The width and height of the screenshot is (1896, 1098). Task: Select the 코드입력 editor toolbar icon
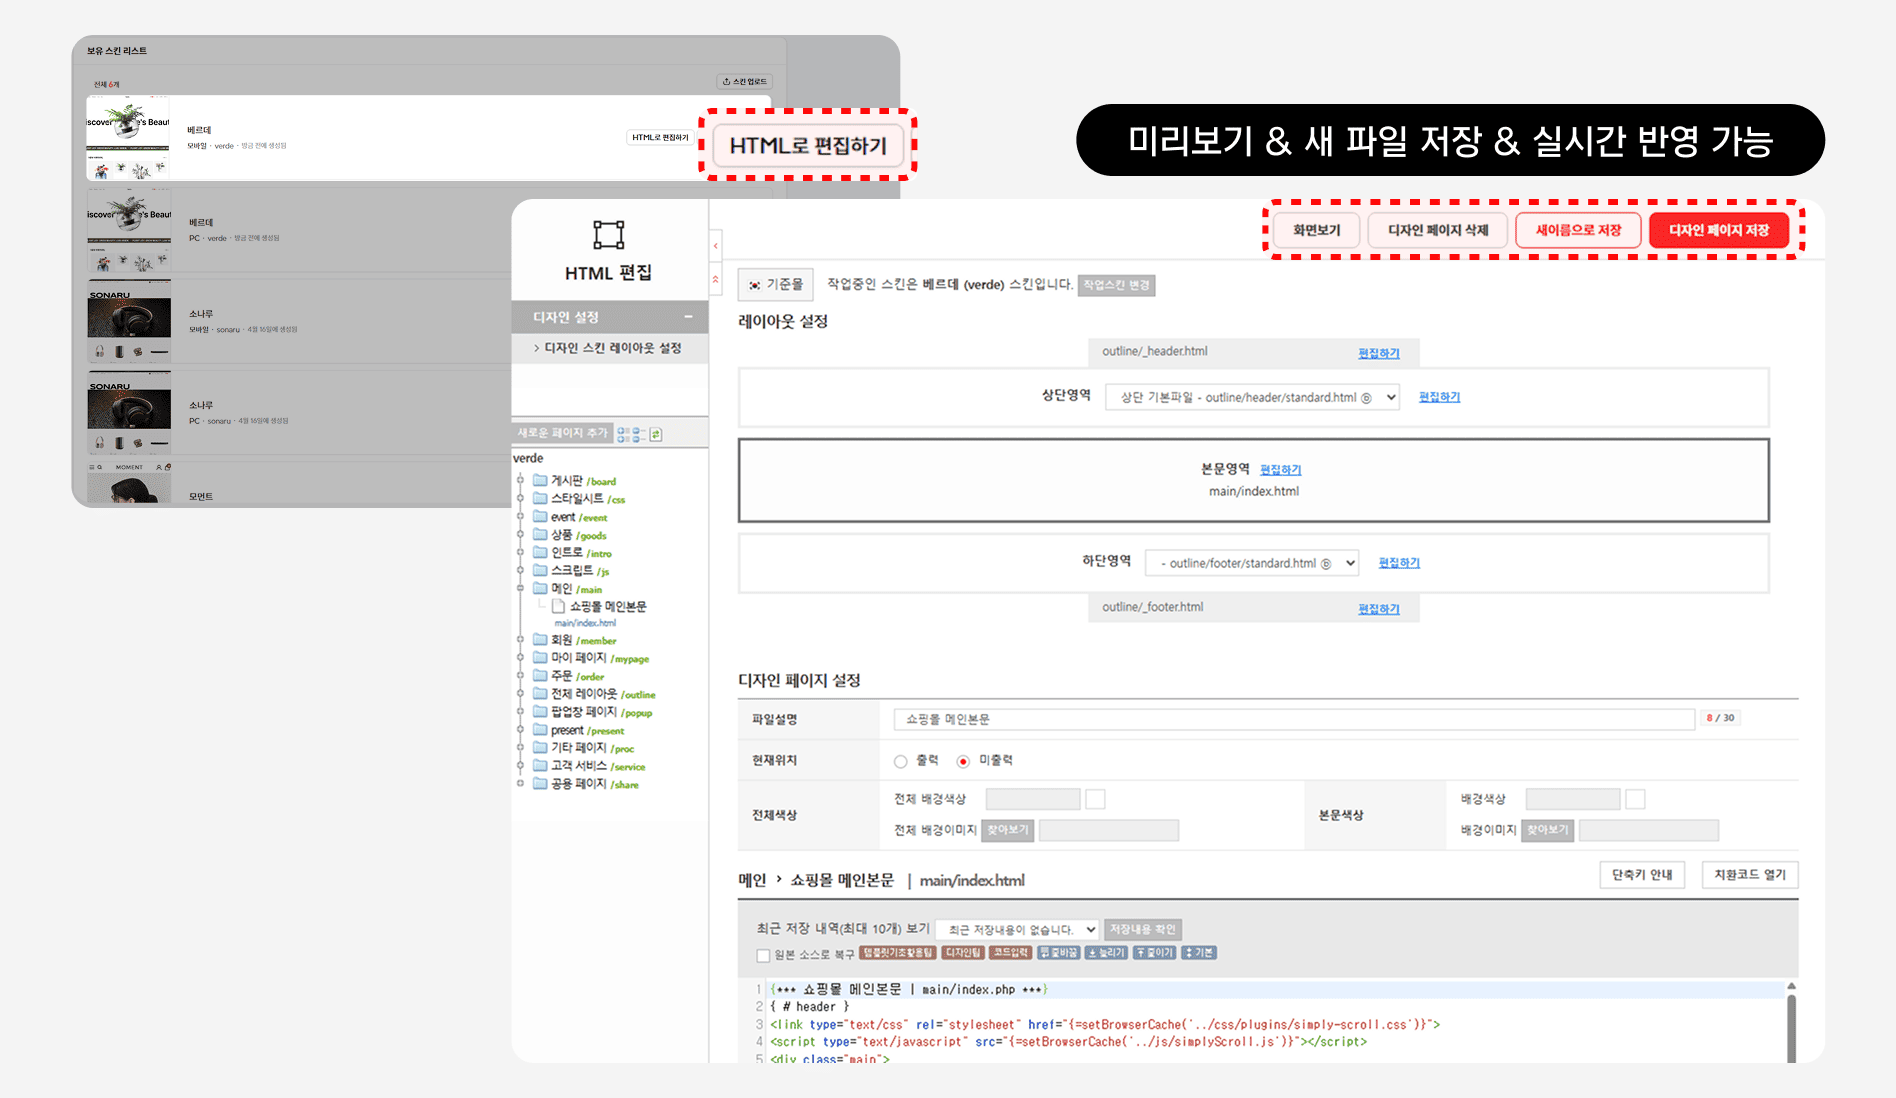[1009, 952]
